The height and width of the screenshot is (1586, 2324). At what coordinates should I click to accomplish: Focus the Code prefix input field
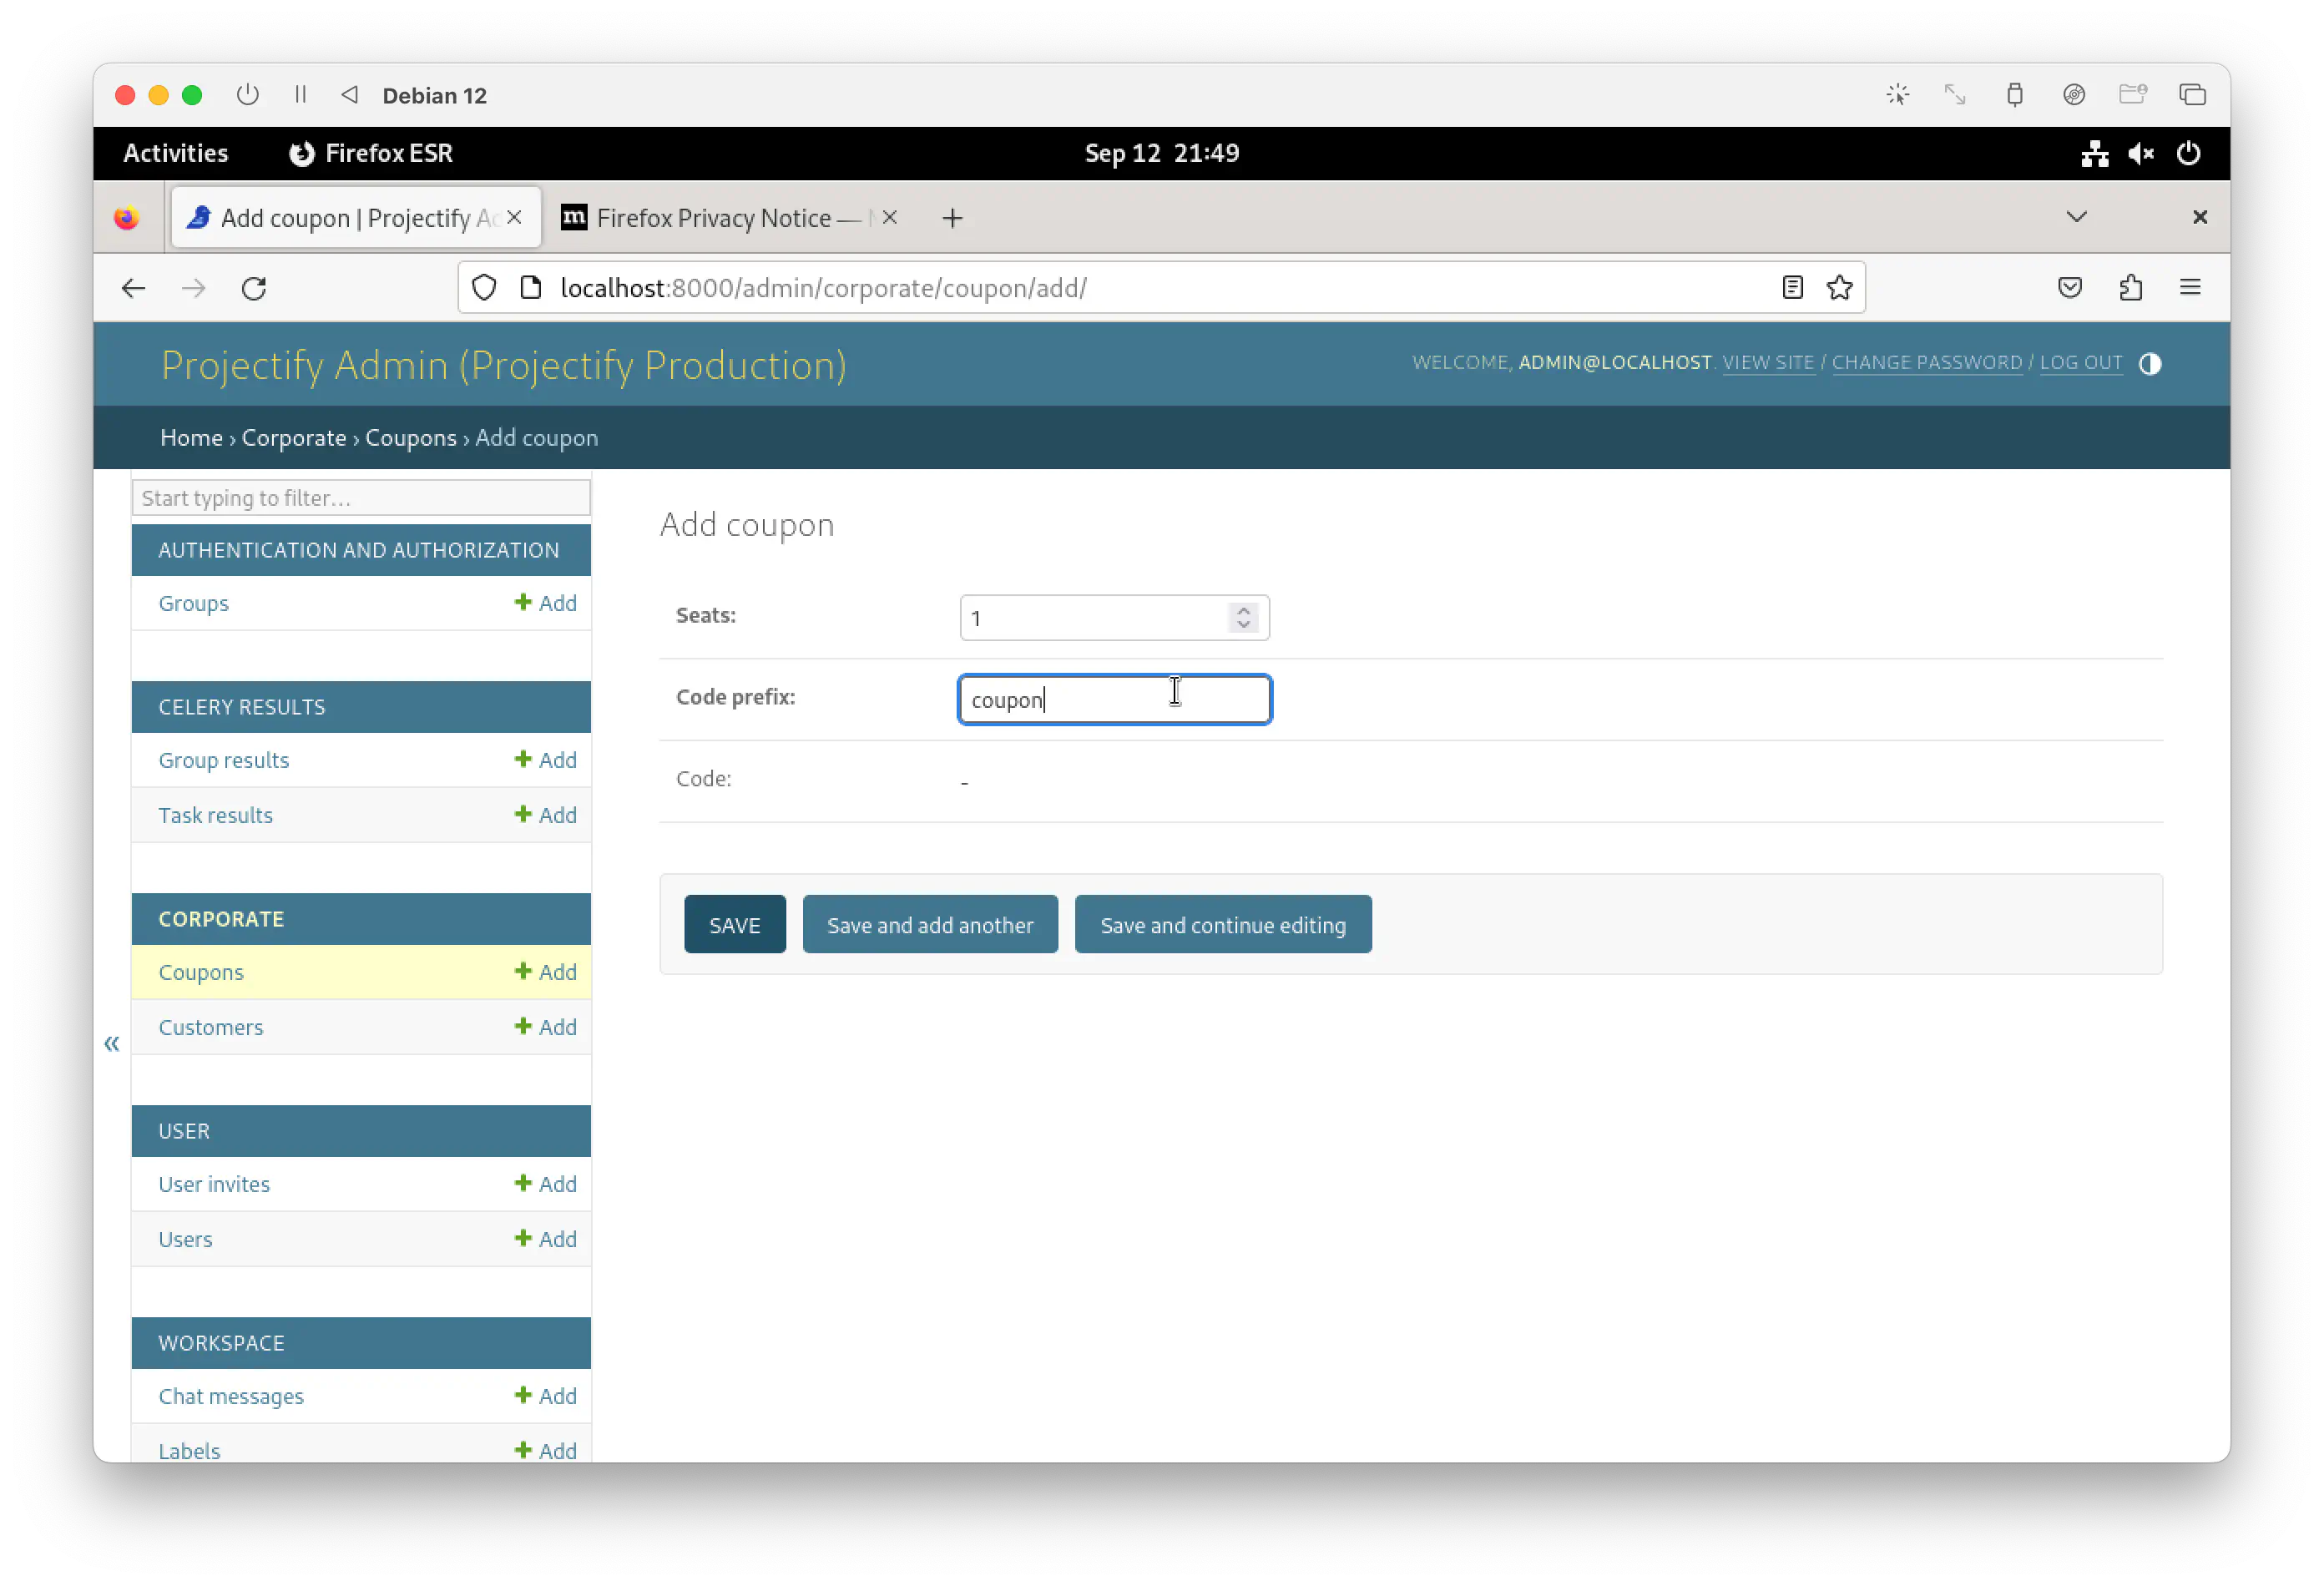tap(1114, 699)
